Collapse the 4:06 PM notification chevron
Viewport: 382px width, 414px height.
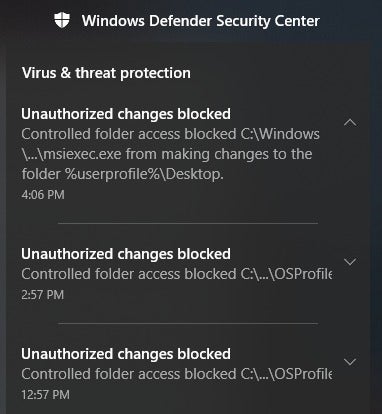click(350, 123)
